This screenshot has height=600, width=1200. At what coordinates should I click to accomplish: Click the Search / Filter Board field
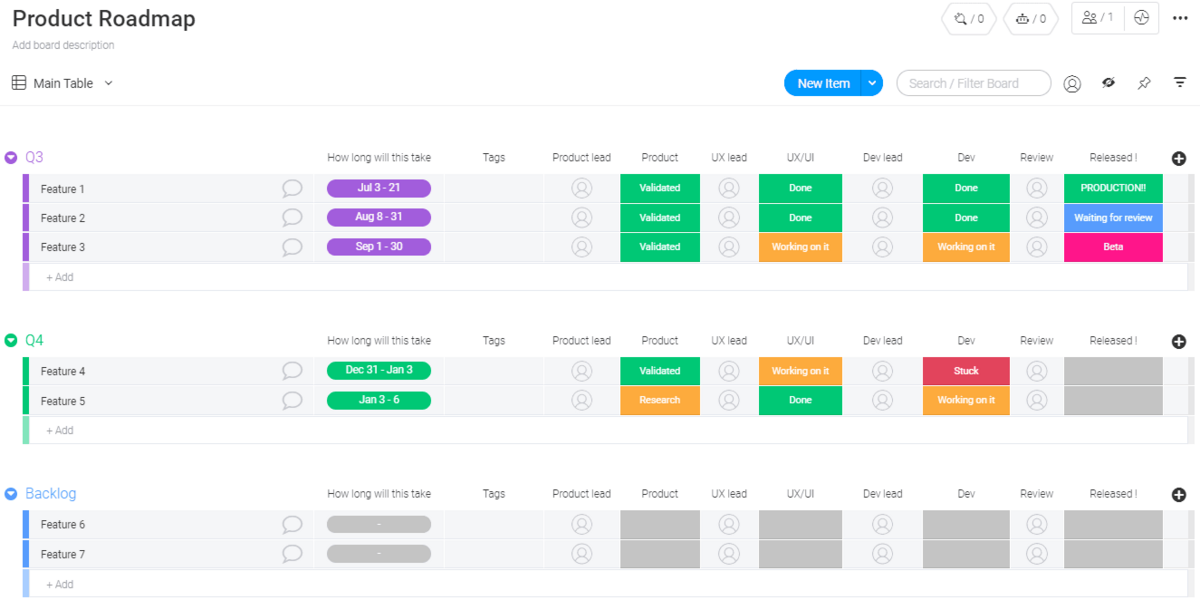pos(973,83)
